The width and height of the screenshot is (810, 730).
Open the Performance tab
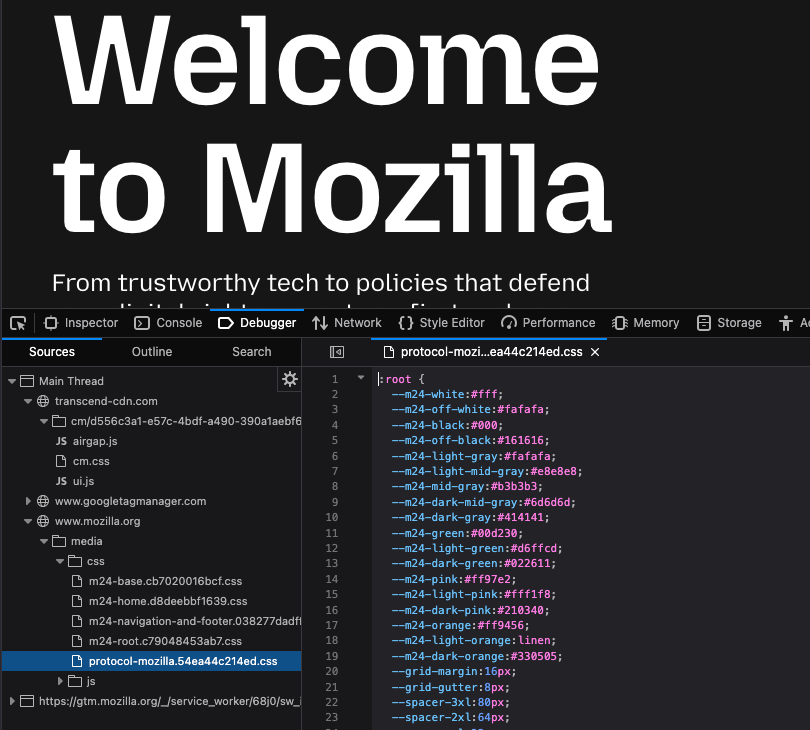[548, 323]
